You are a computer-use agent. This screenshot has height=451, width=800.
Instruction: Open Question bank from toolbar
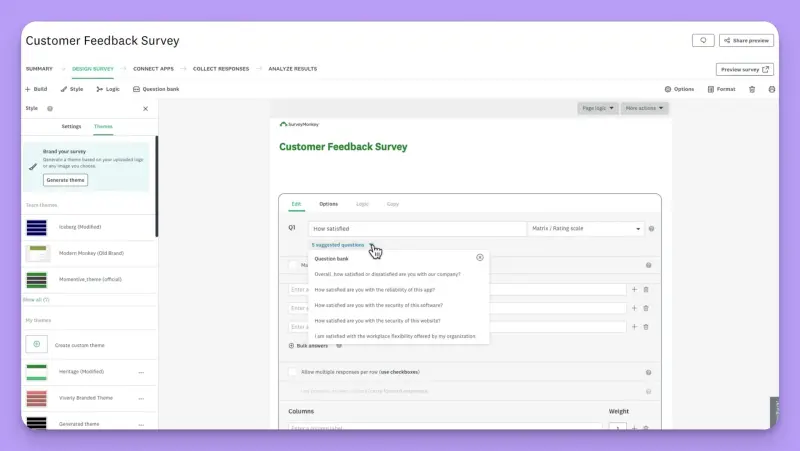pos(156,89)
